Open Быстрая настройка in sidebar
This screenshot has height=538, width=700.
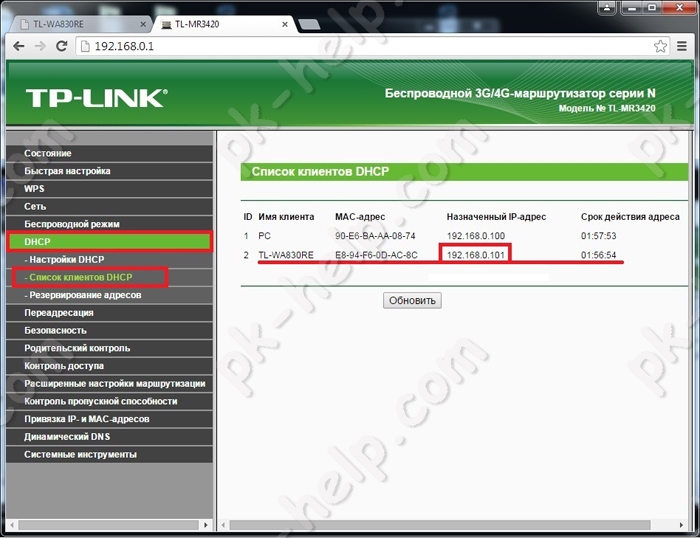[109, 171]
